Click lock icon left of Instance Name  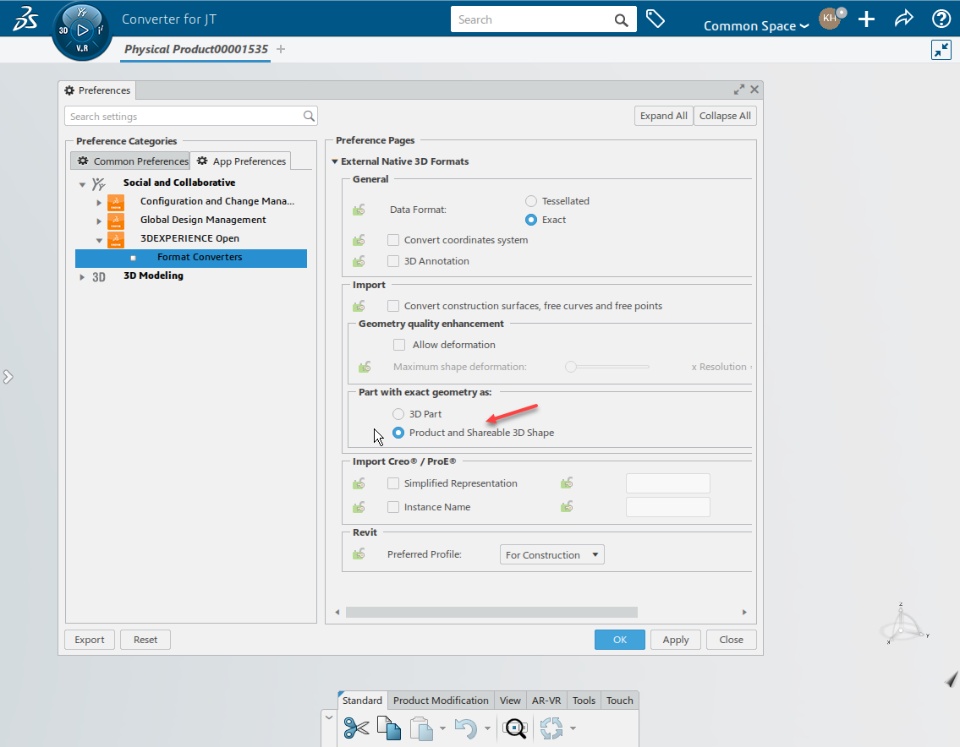pyautogui.click(x=359, y=507)
